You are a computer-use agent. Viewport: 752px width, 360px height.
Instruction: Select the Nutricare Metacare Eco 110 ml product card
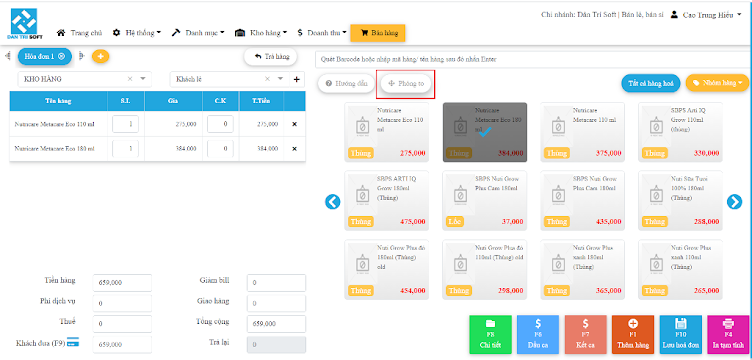pos(387,132)
